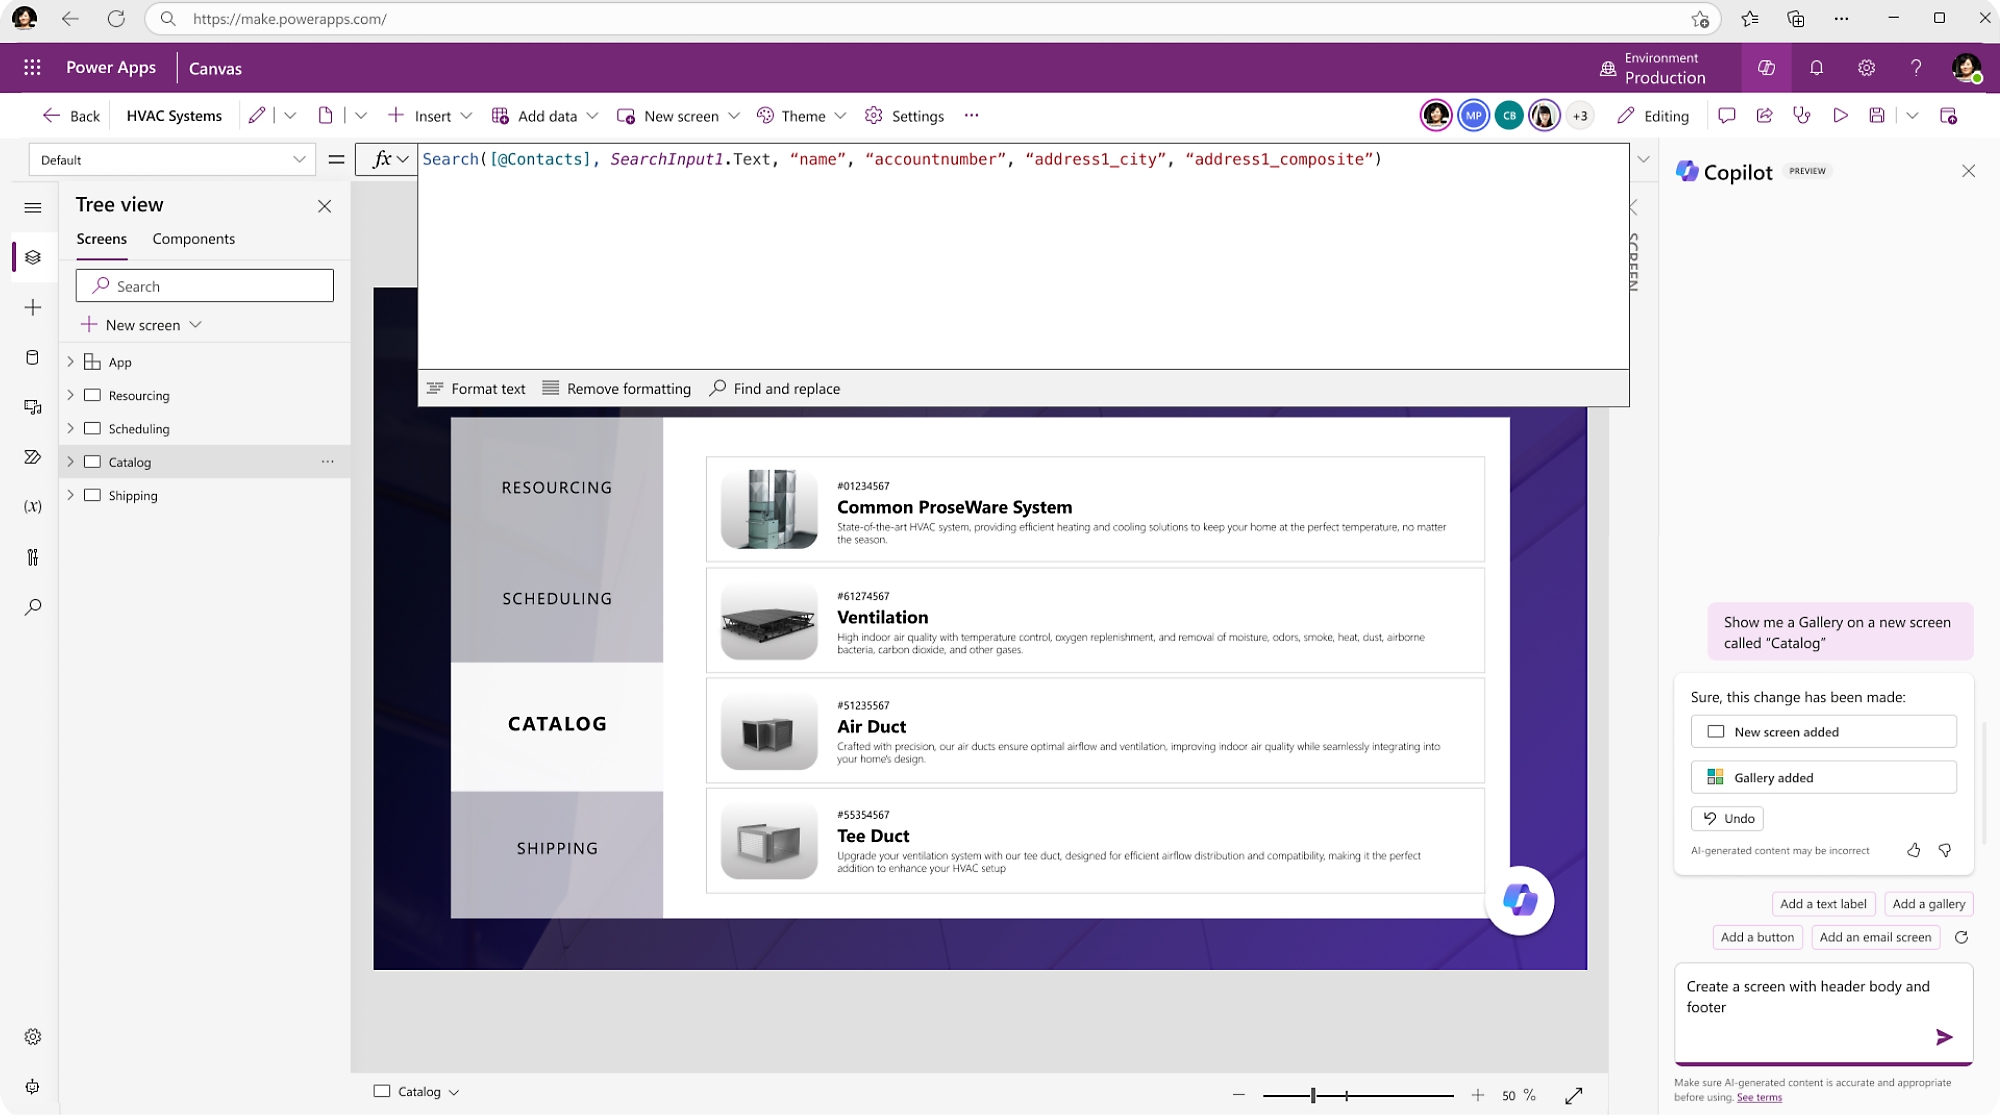The image size is (2000, 1115).
Task: Click Add a gallery button
Action: point(1927,904)
